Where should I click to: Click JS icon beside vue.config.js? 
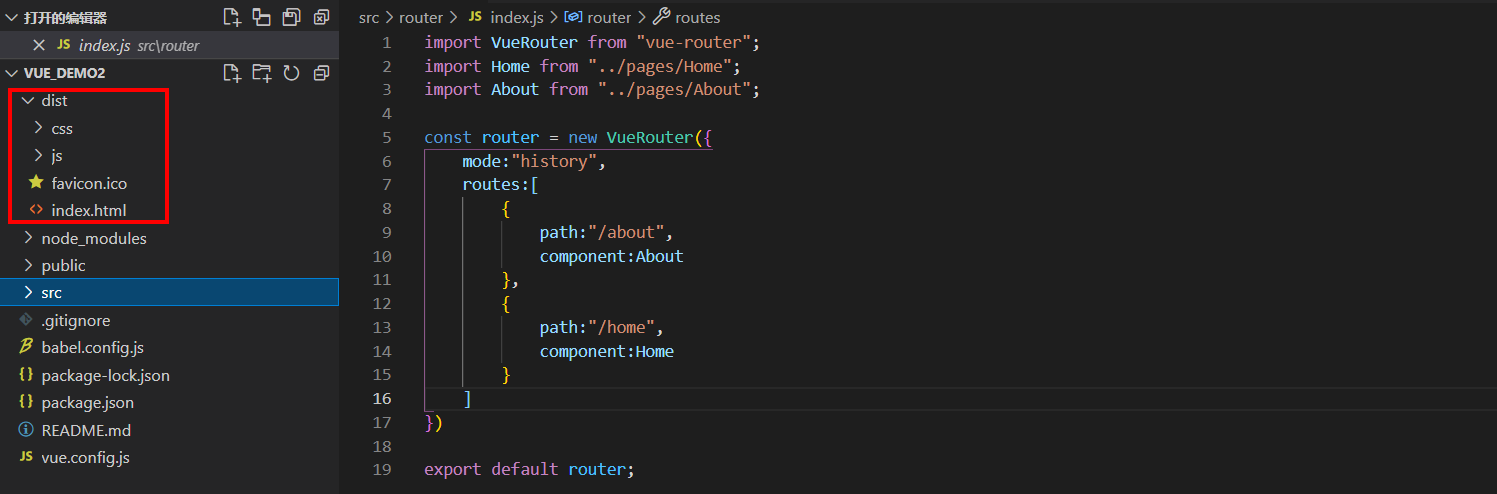[x=27, y=457]
